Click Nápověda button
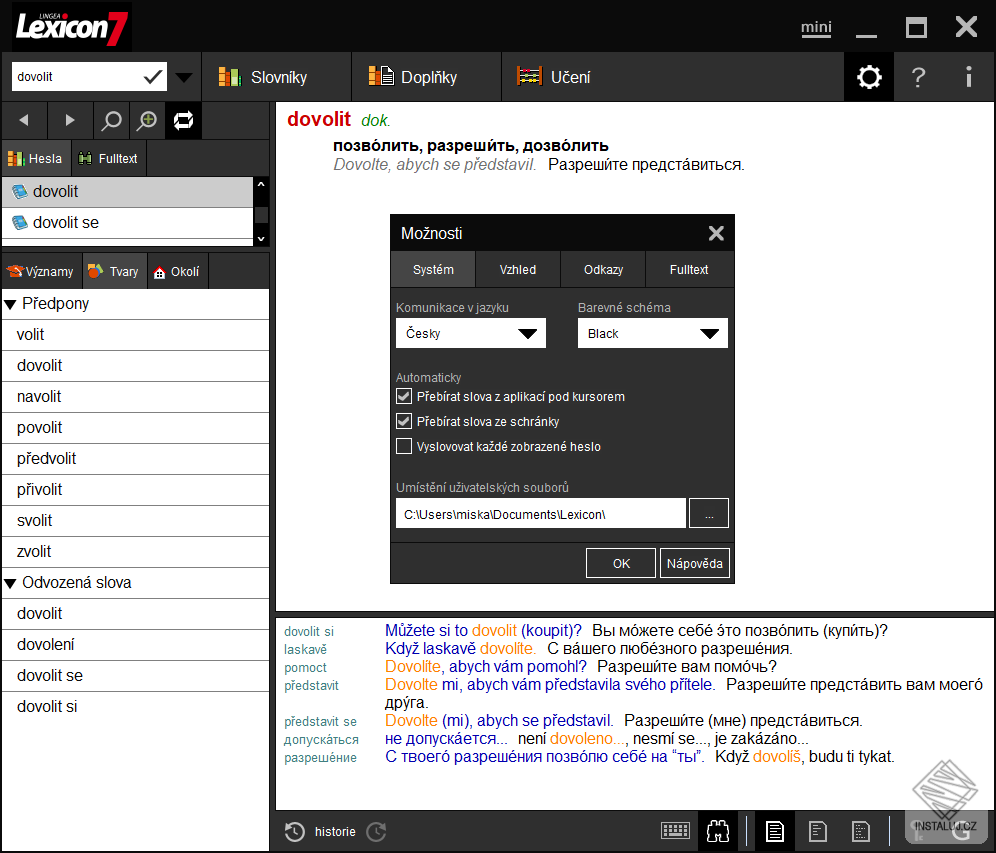This screenshot has width=996, height=853. pos(694,563)
